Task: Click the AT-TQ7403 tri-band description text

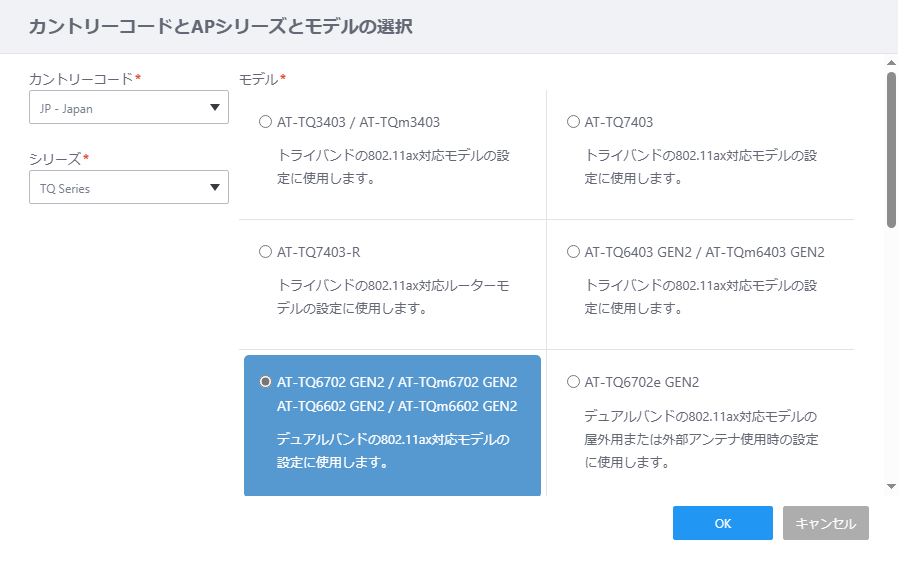Action: pos(700,167)
